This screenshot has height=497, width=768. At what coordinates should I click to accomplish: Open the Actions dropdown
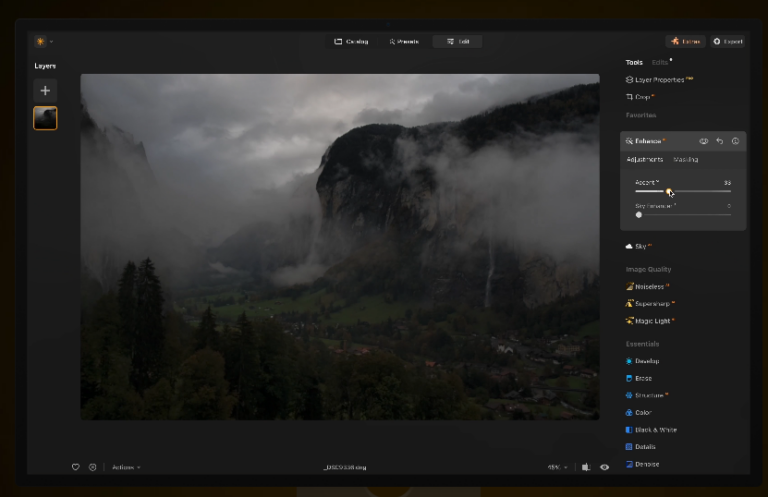pyautogui.click(x=125, y=467)
